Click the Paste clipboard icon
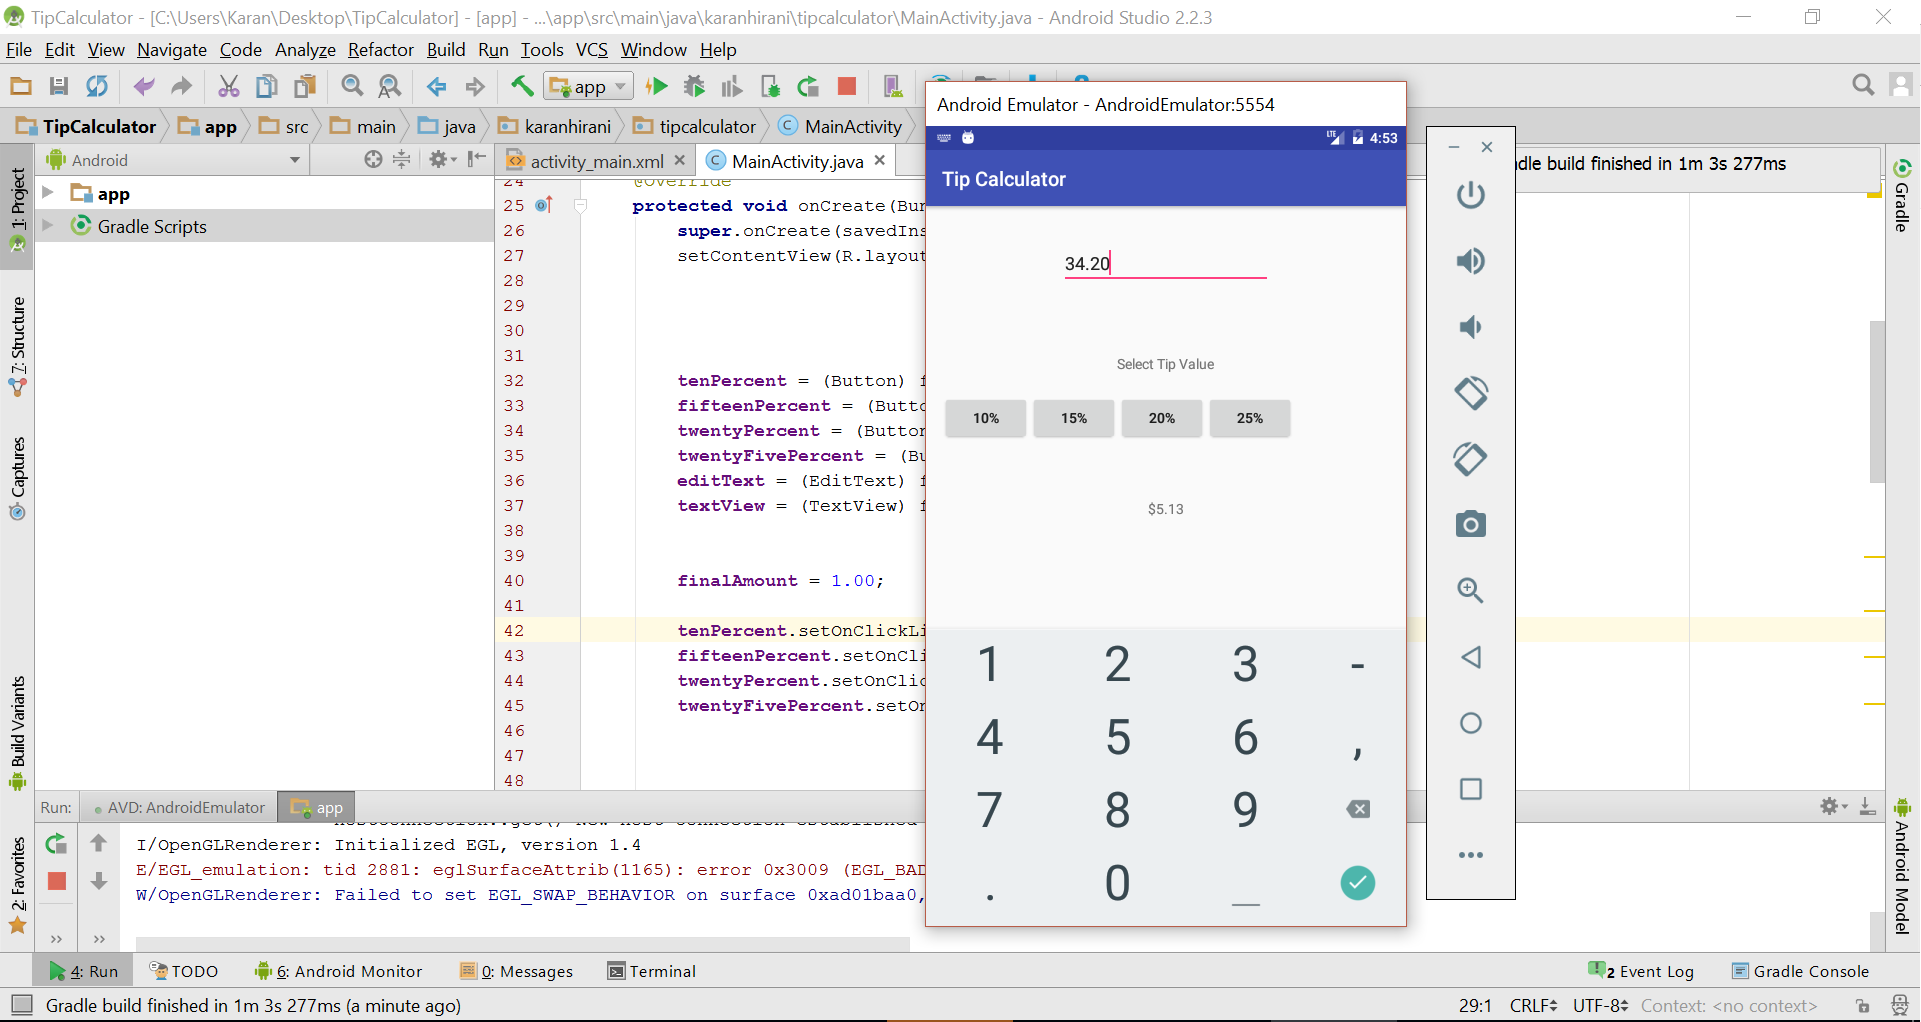This screenshot has width=1921, height=1022. [x=305, y=87]
